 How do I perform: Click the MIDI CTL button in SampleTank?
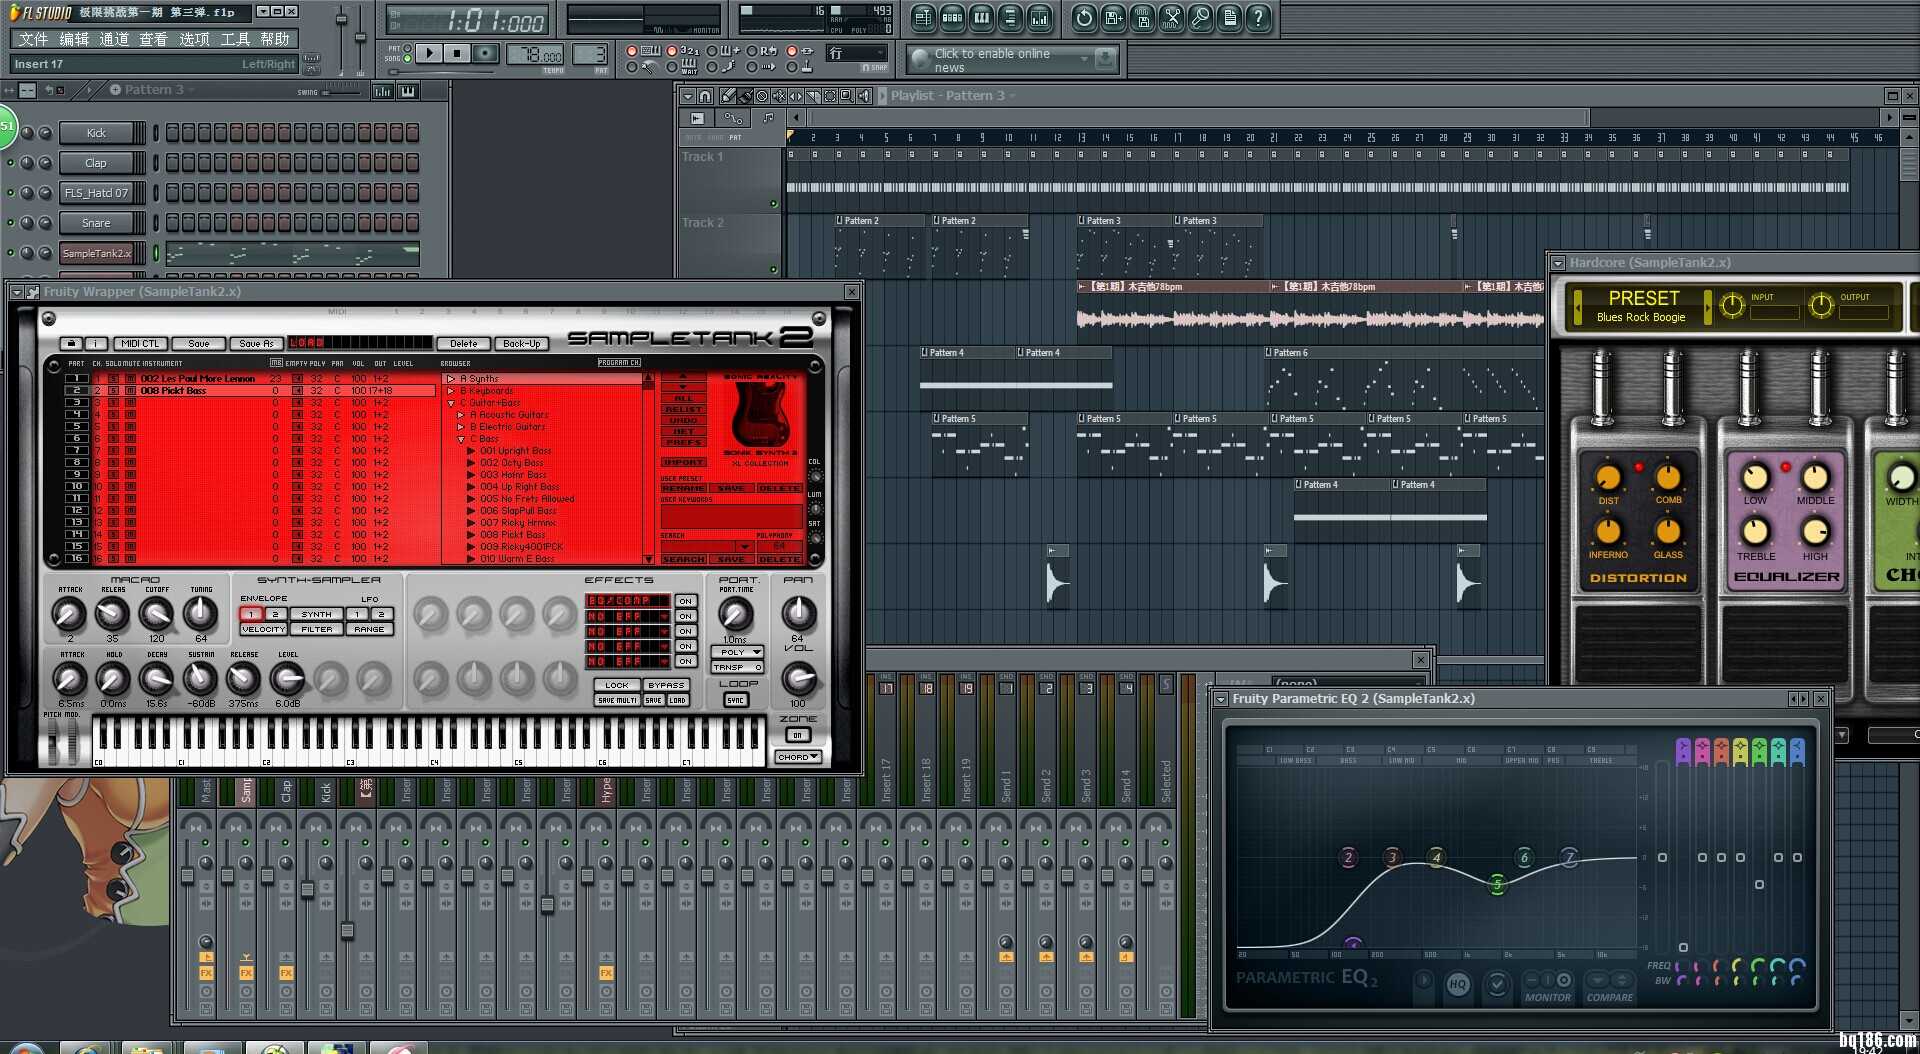tap(140, 343)
